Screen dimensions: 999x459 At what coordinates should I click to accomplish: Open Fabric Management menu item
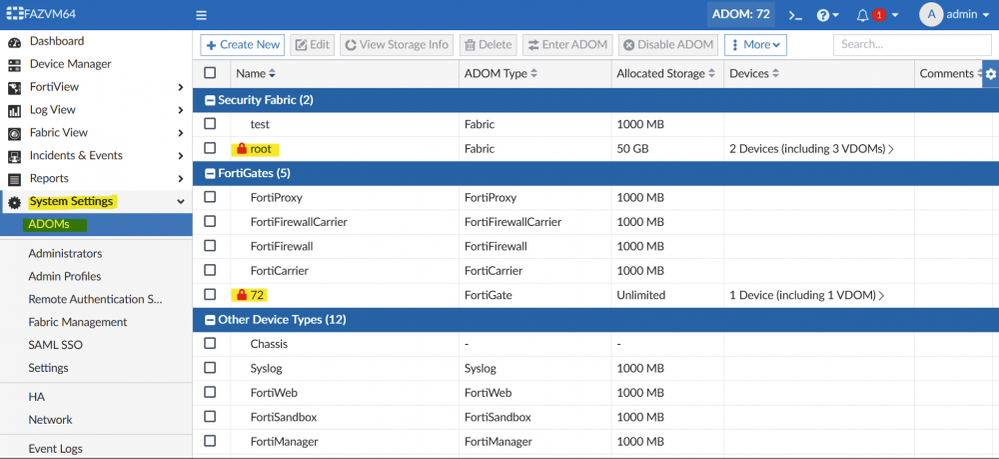[78, 322]
